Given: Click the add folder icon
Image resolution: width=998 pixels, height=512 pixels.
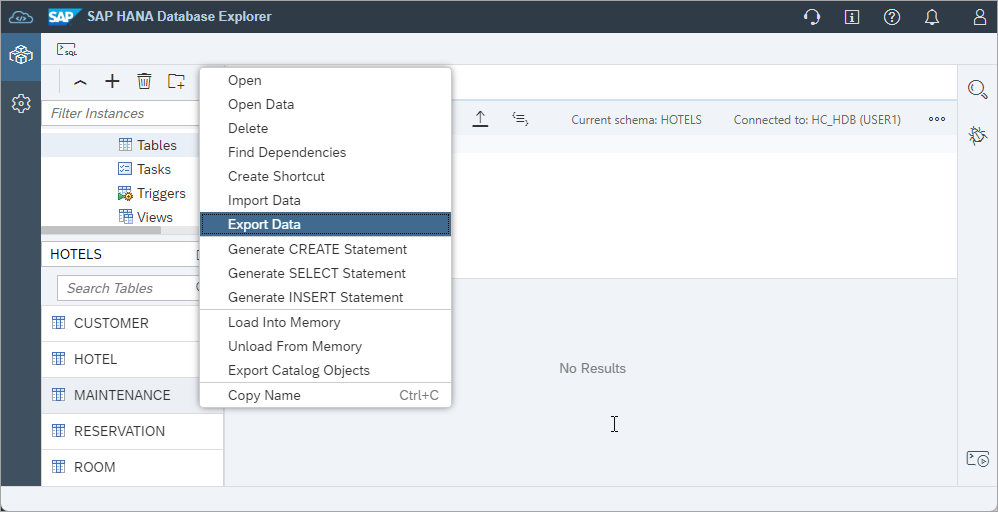Looking at the screenshot, I should tap(176, 81).
